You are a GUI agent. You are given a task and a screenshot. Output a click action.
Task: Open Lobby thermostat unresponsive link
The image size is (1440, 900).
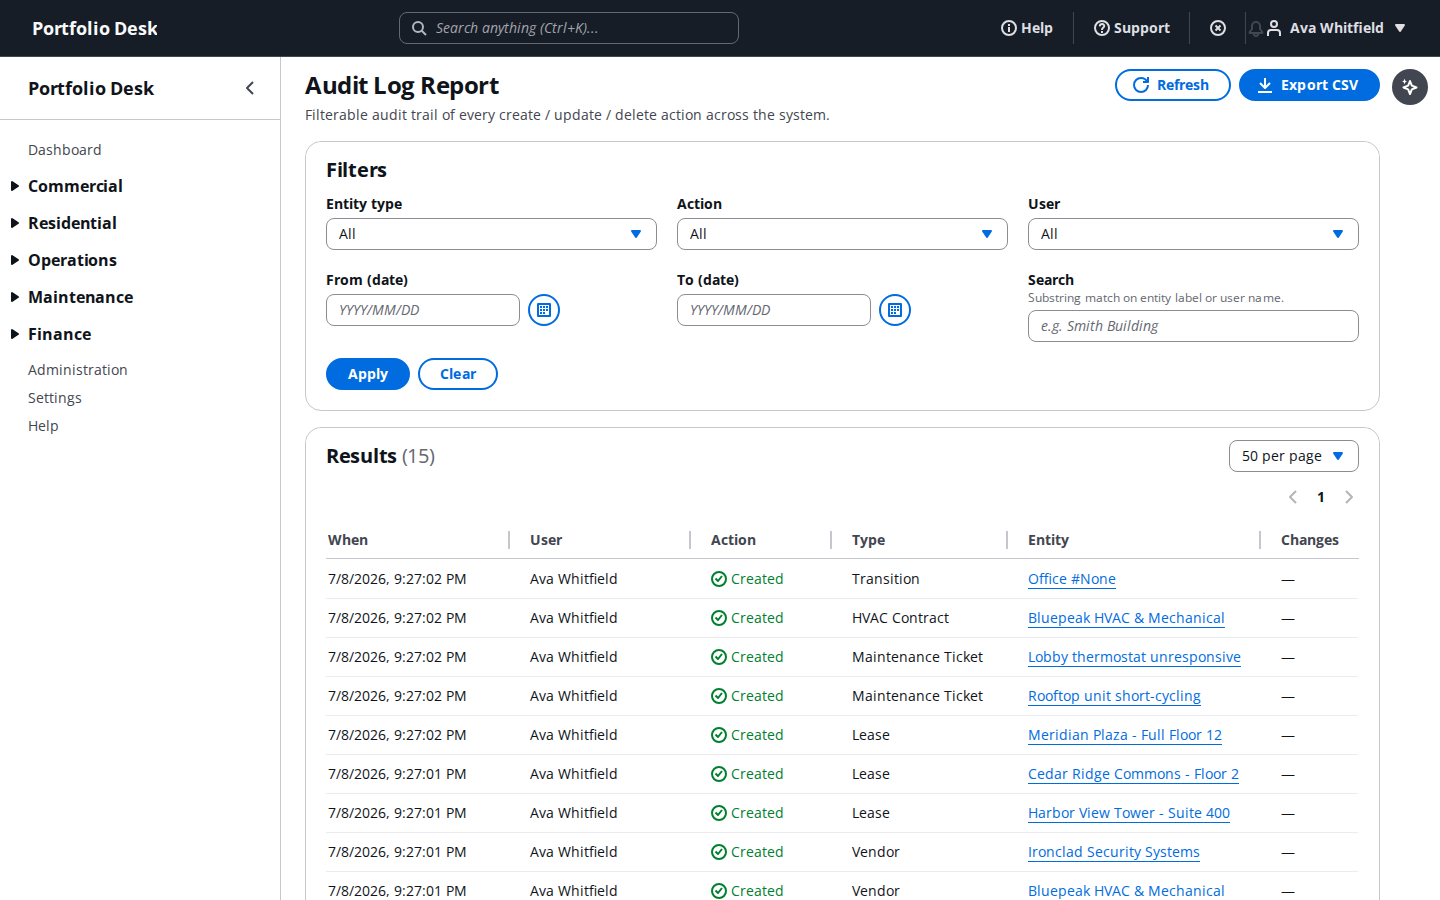[x=1134, y=657]
